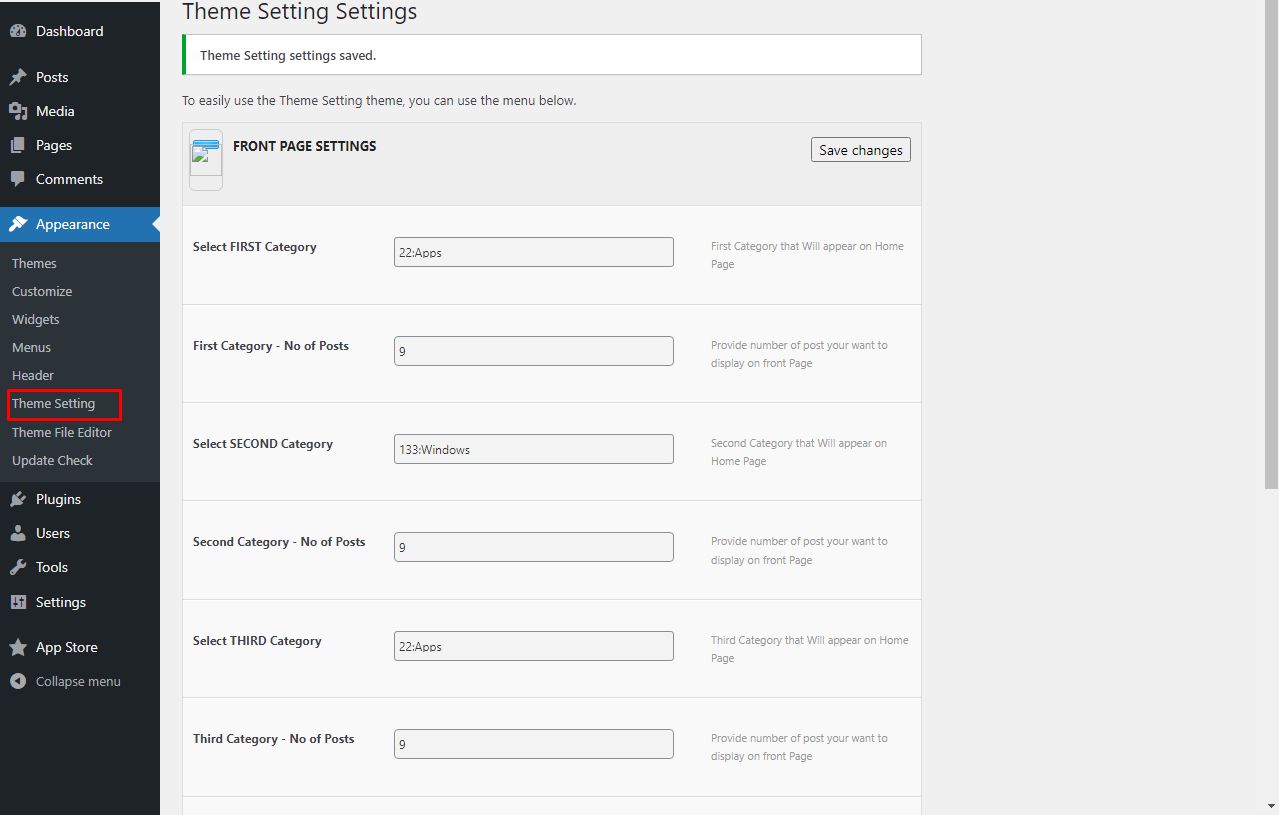Open the Select FIRST Category field
Screen dimensions: 1279x815
tap(533, 252)
